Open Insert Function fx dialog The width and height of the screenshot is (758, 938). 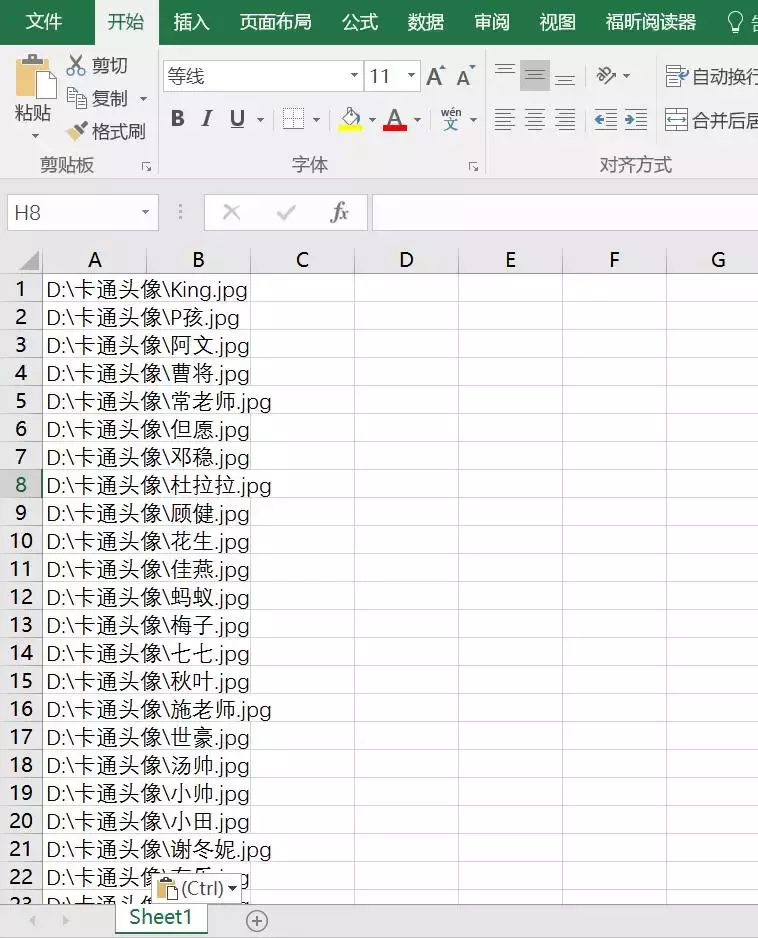coord(339,212)
